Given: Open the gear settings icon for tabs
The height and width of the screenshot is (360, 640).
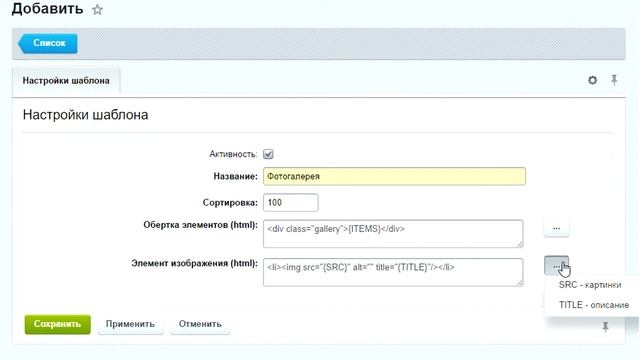Looking at the screenshot, I should pos(592,80).
